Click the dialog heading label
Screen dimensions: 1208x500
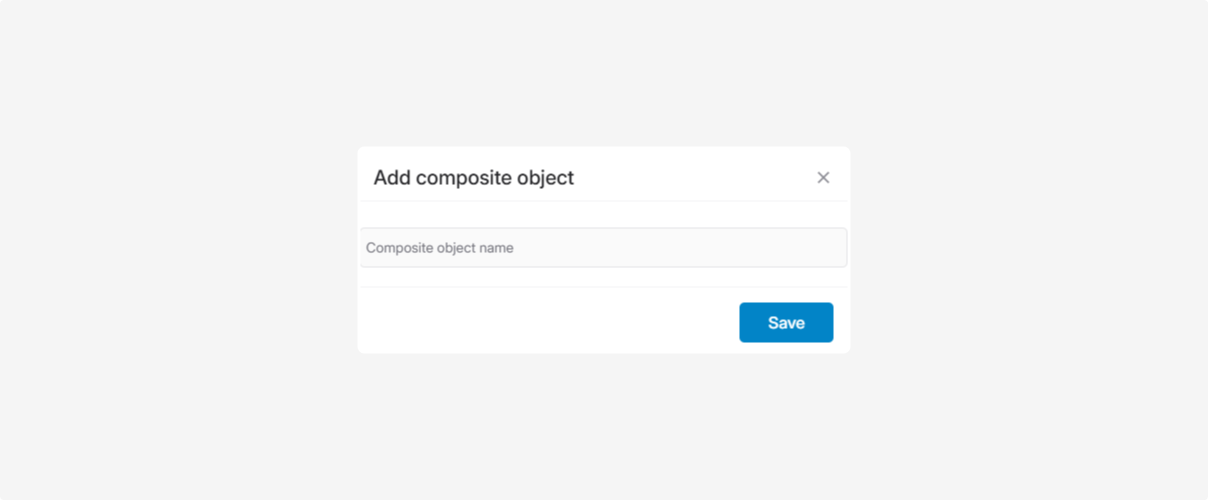[x=473, y=178]
